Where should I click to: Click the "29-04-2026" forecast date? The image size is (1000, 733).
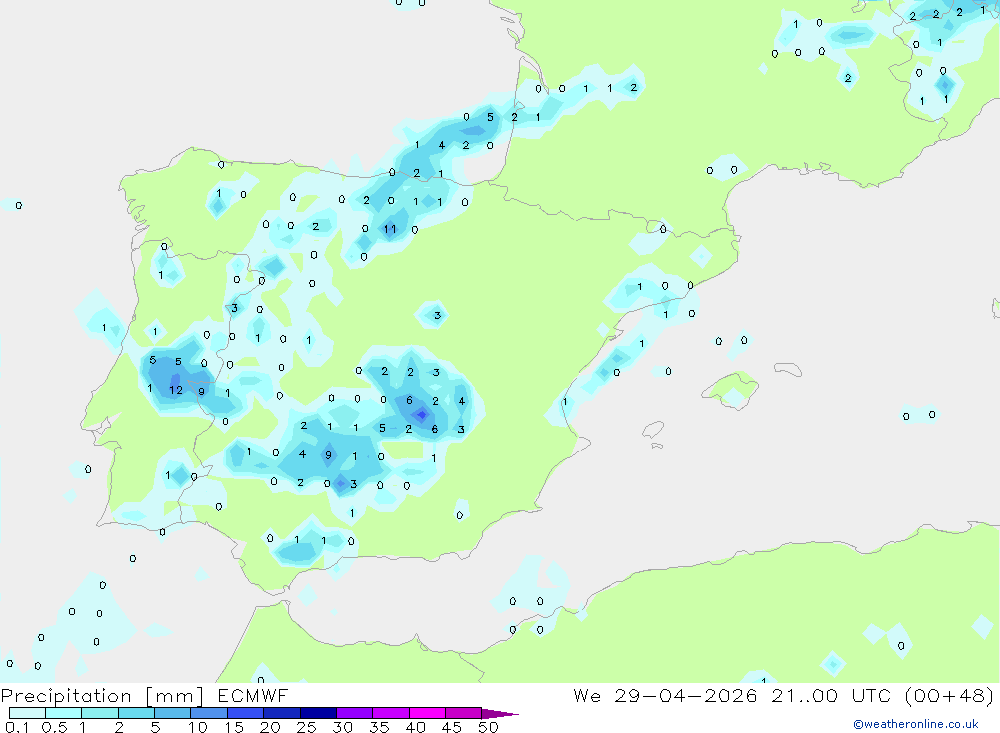(686, 695)
